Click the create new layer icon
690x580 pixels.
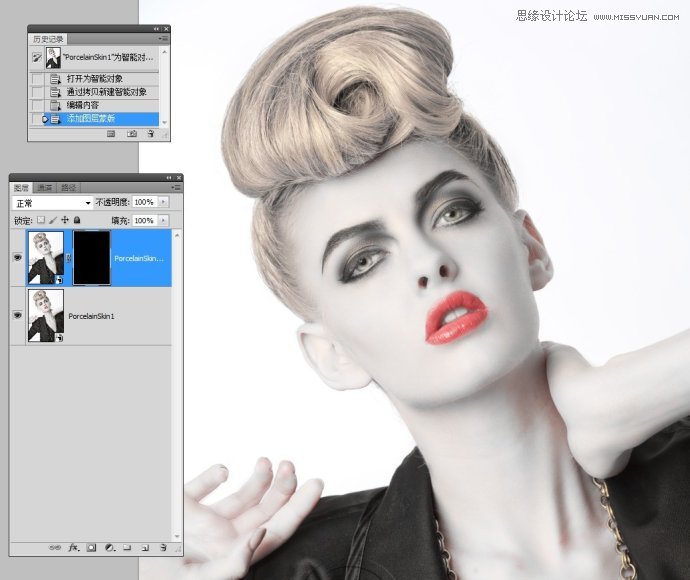point(144,547)
